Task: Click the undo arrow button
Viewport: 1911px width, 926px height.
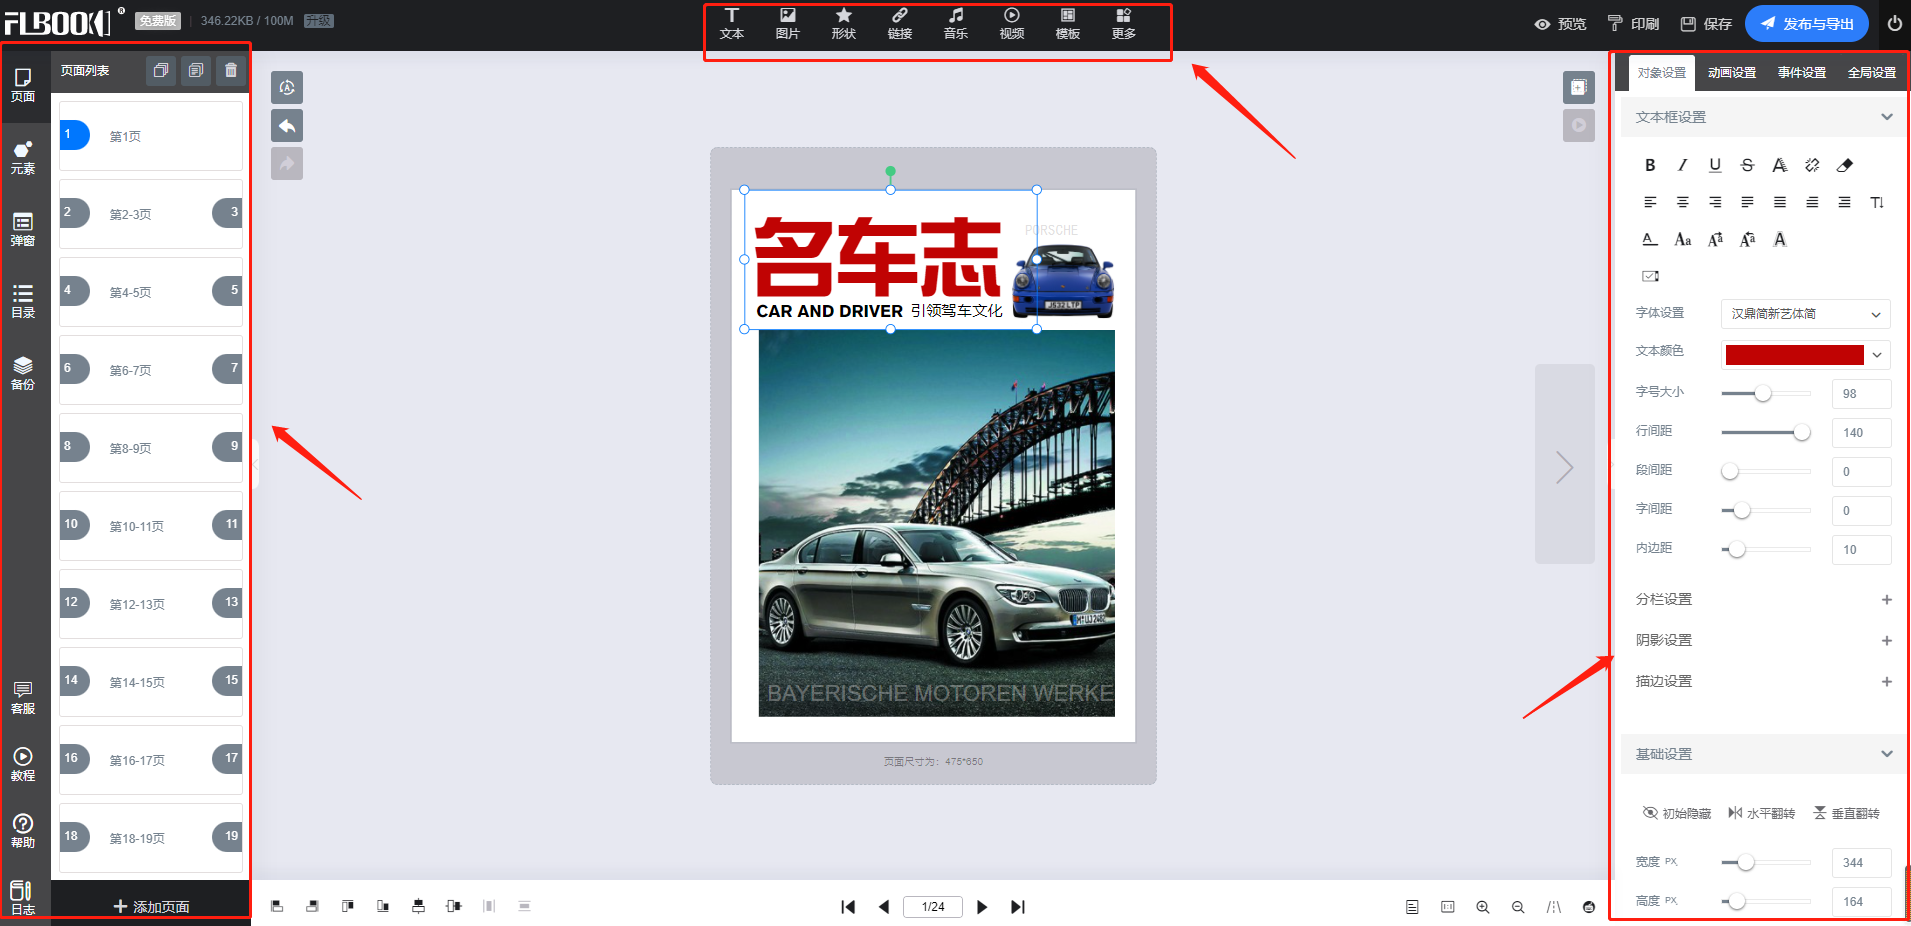Action: pos(287,126)
